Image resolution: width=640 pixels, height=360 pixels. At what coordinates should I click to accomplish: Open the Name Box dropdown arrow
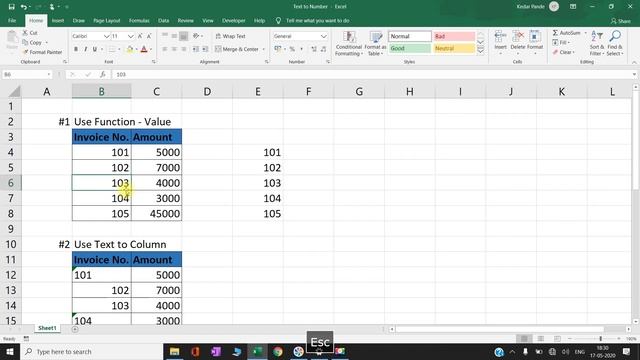(x=49, y=75)
